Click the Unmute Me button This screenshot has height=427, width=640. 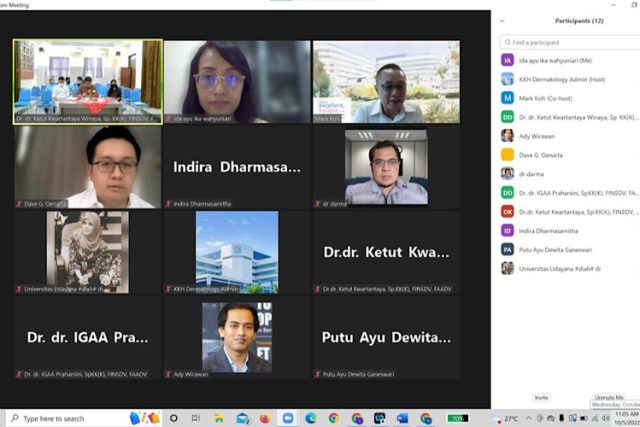click(x=609, y=397)
